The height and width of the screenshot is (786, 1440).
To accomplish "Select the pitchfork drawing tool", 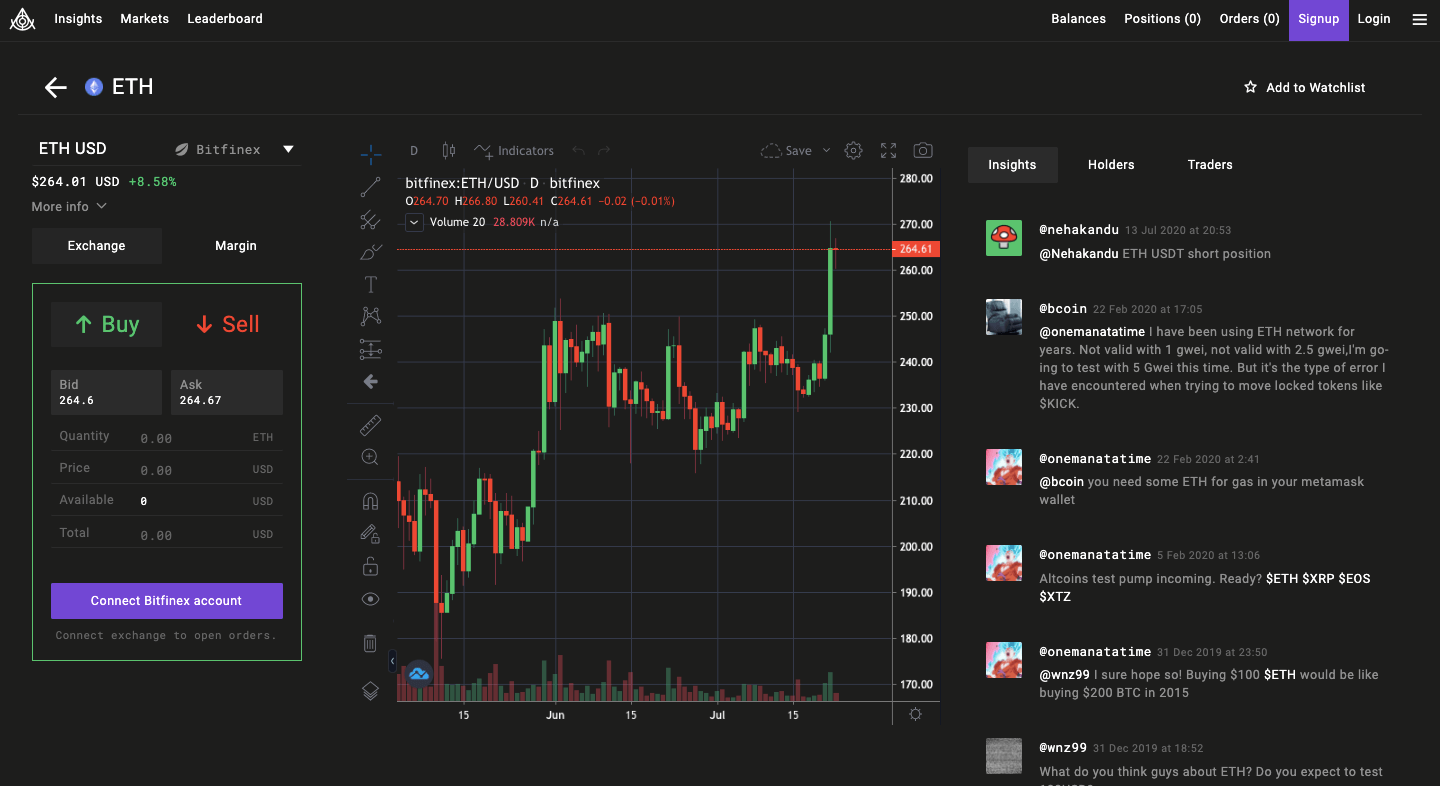I will point(370,219).
